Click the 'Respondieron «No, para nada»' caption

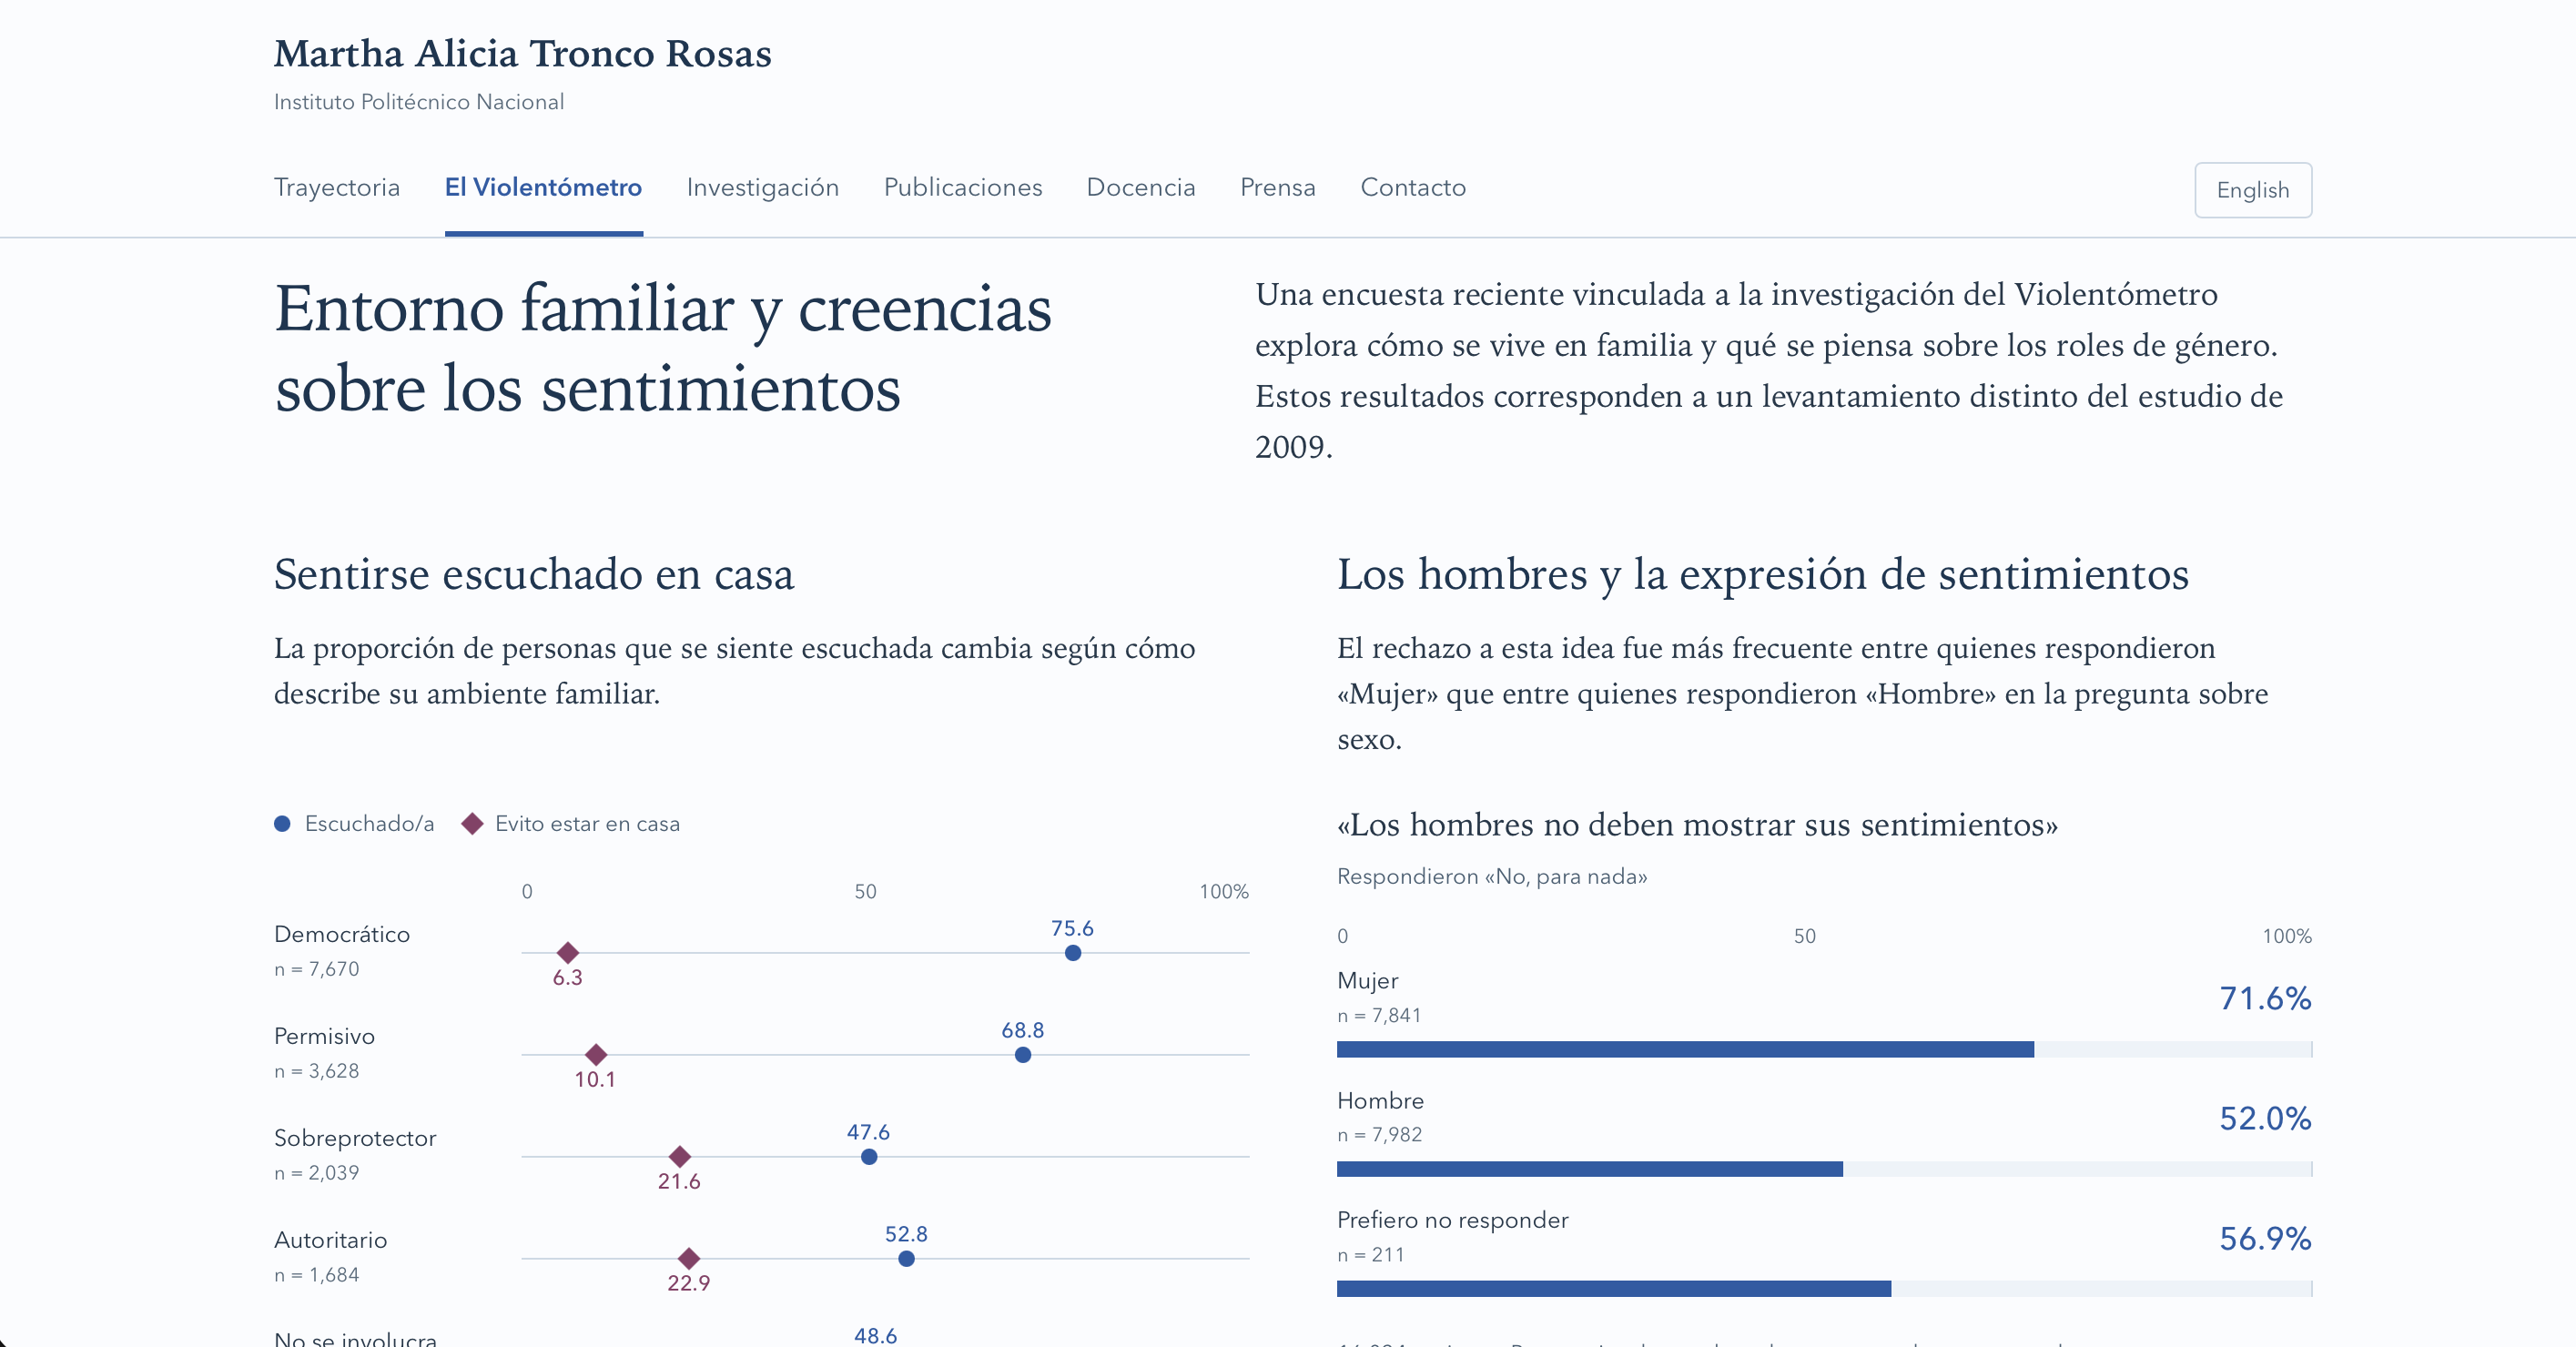[x=1491, y=877]
